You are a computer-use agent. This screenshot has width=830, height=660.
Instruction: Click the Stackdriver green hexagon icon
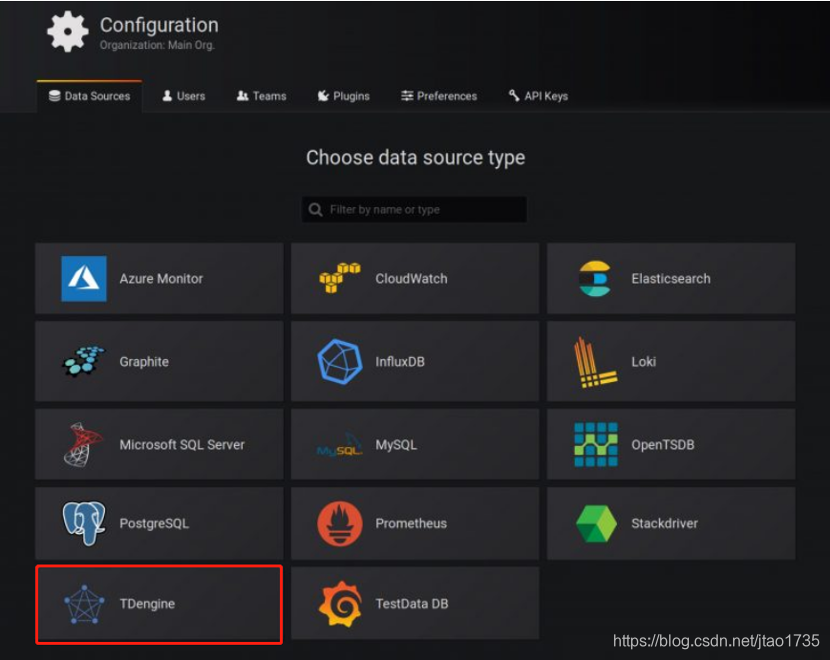click(x=596, y=523)
